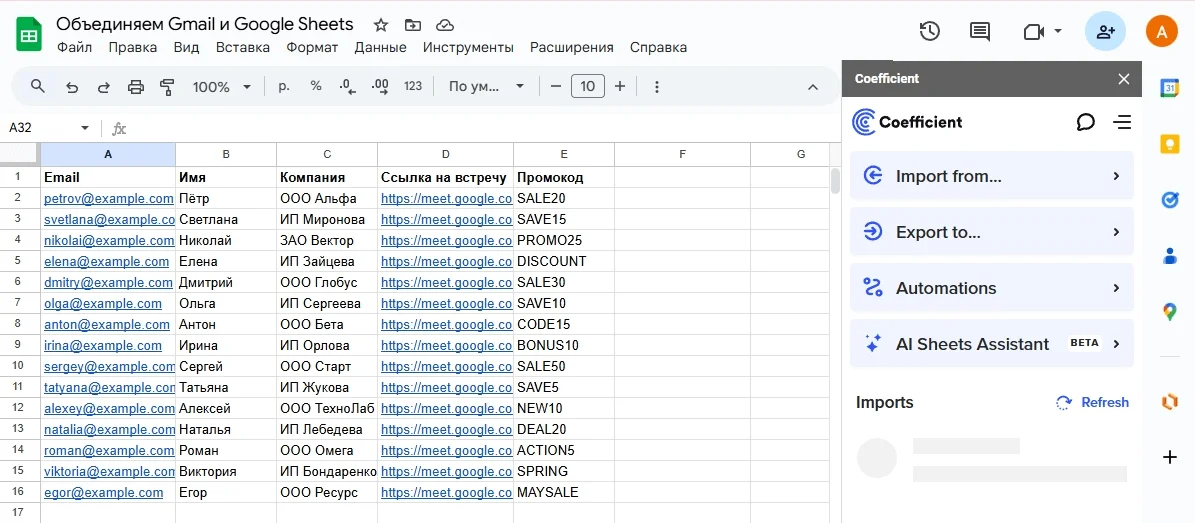
Task: Open the zoom 100% dropdown
Action: coord(222,87)
